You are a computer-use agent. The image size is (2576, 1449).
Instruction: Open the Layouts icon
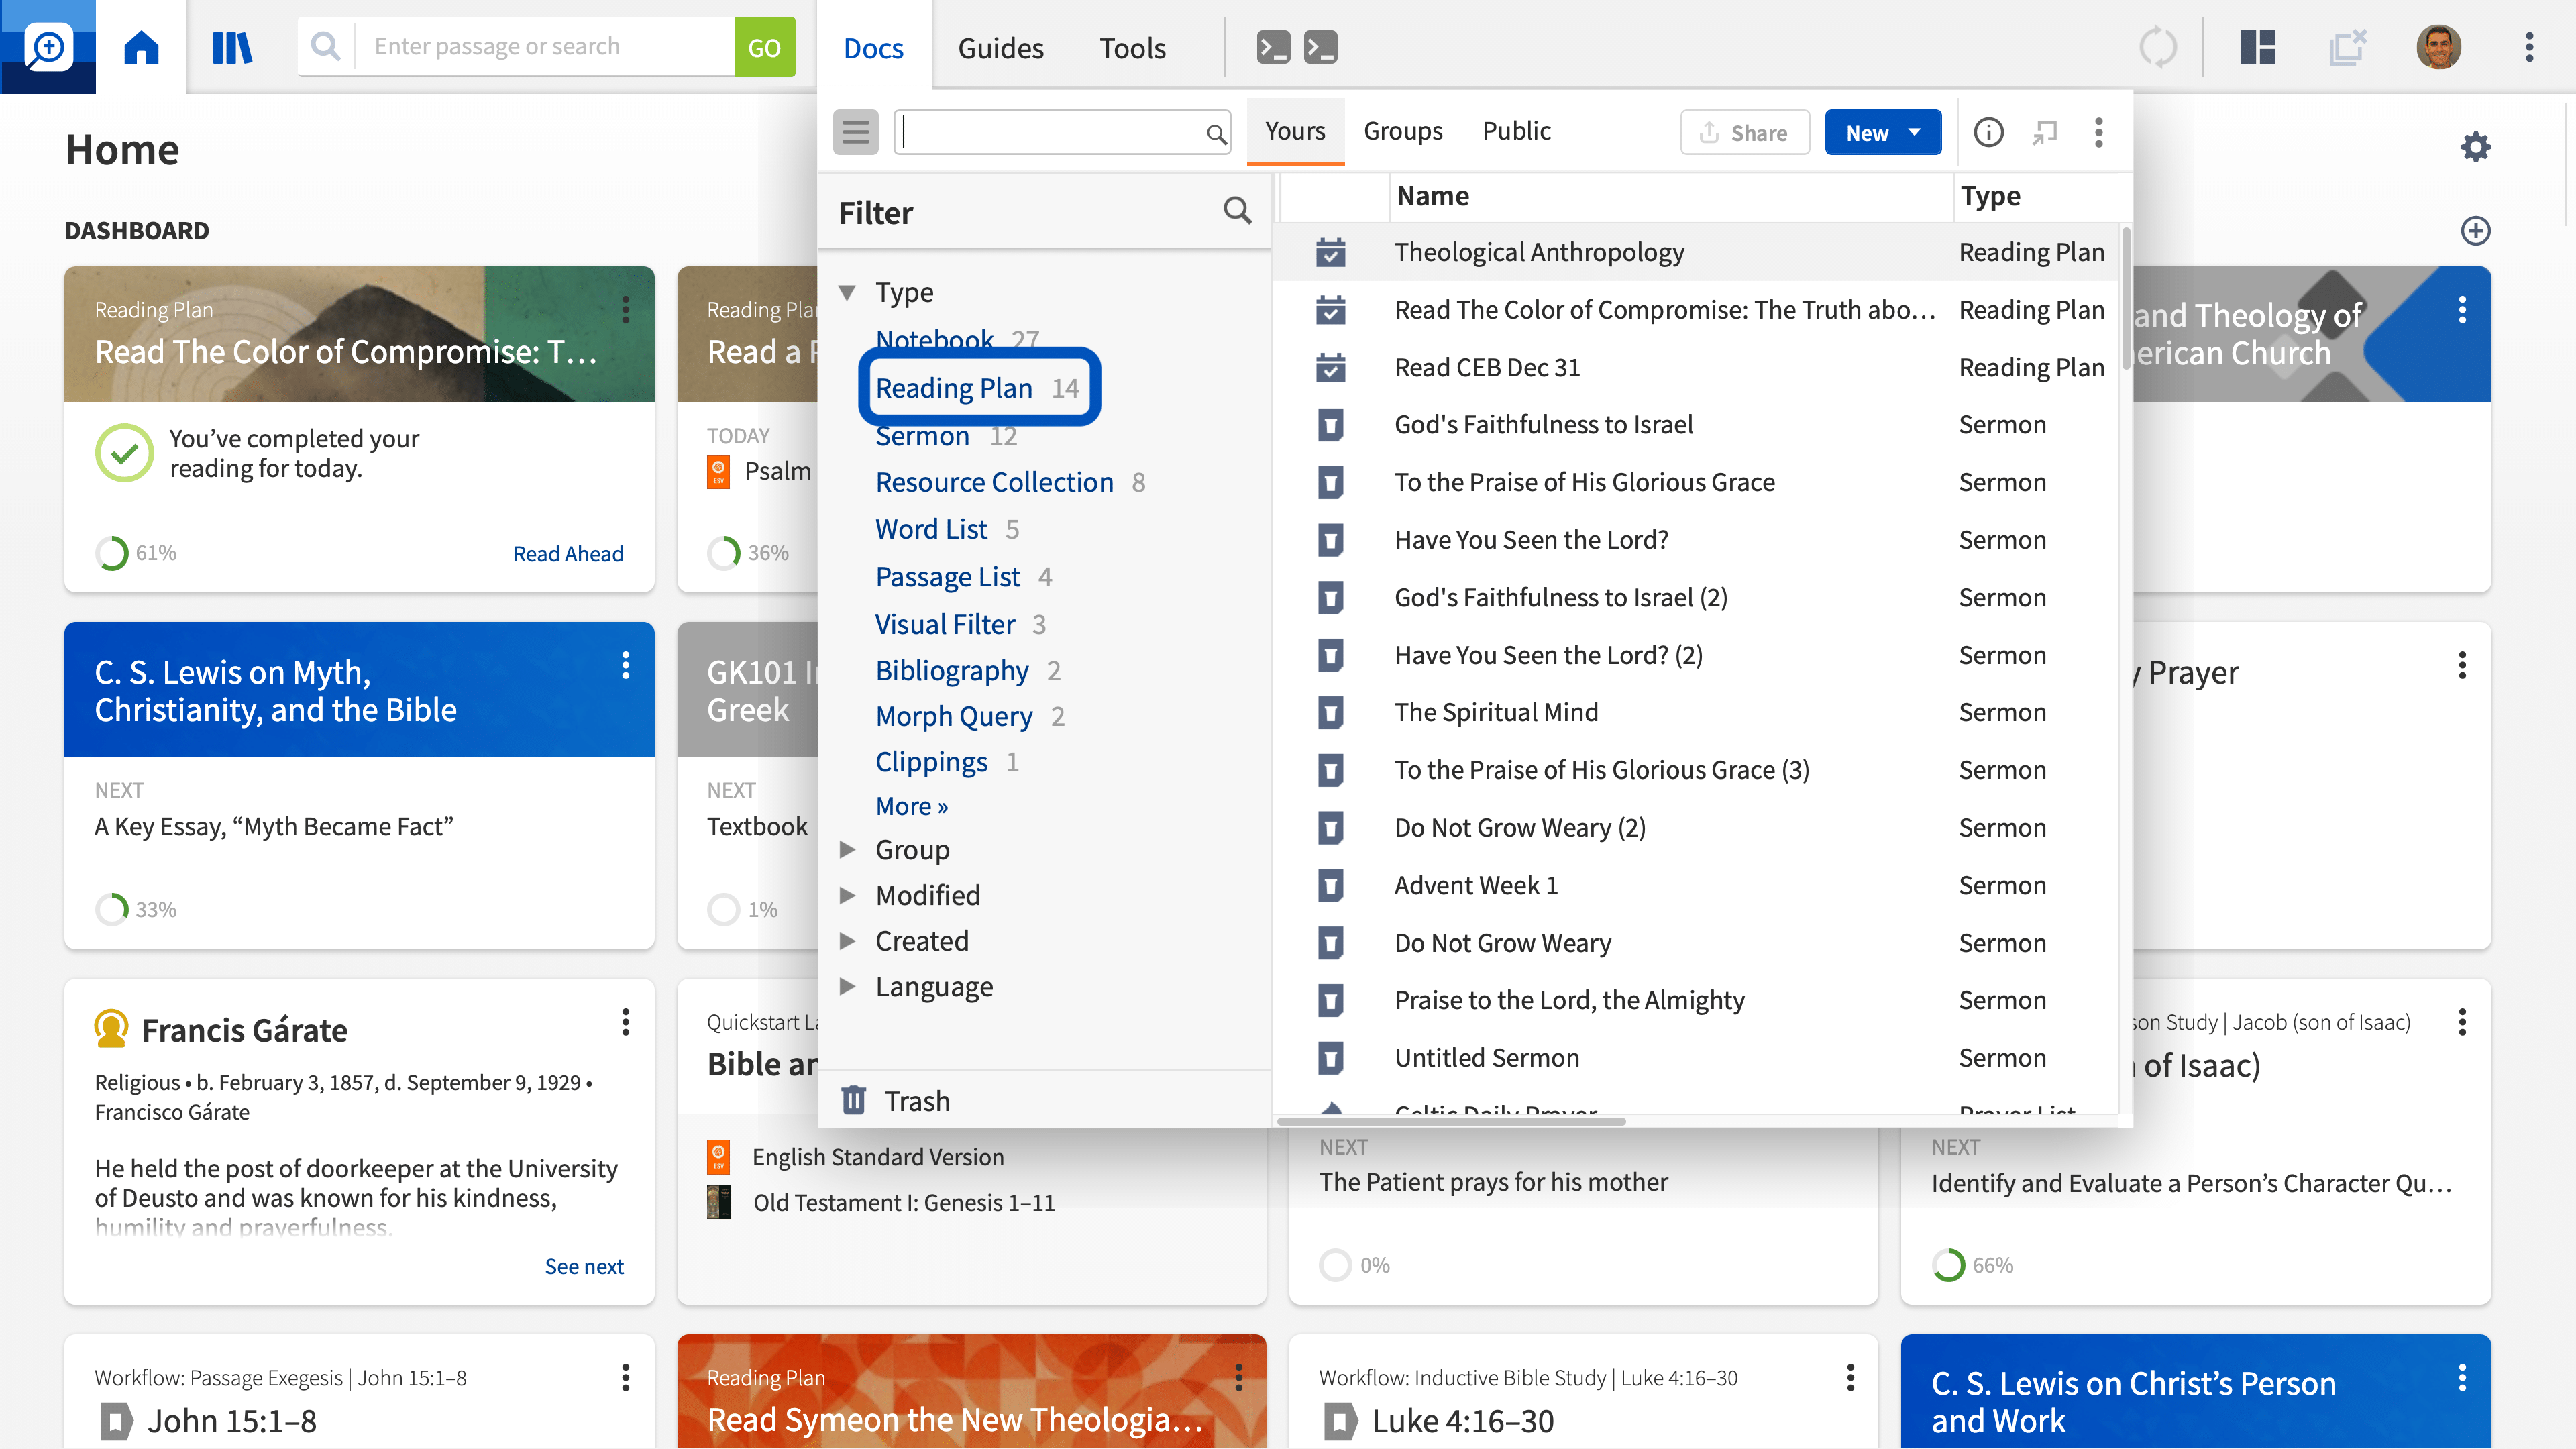[x=2257, y=47]
